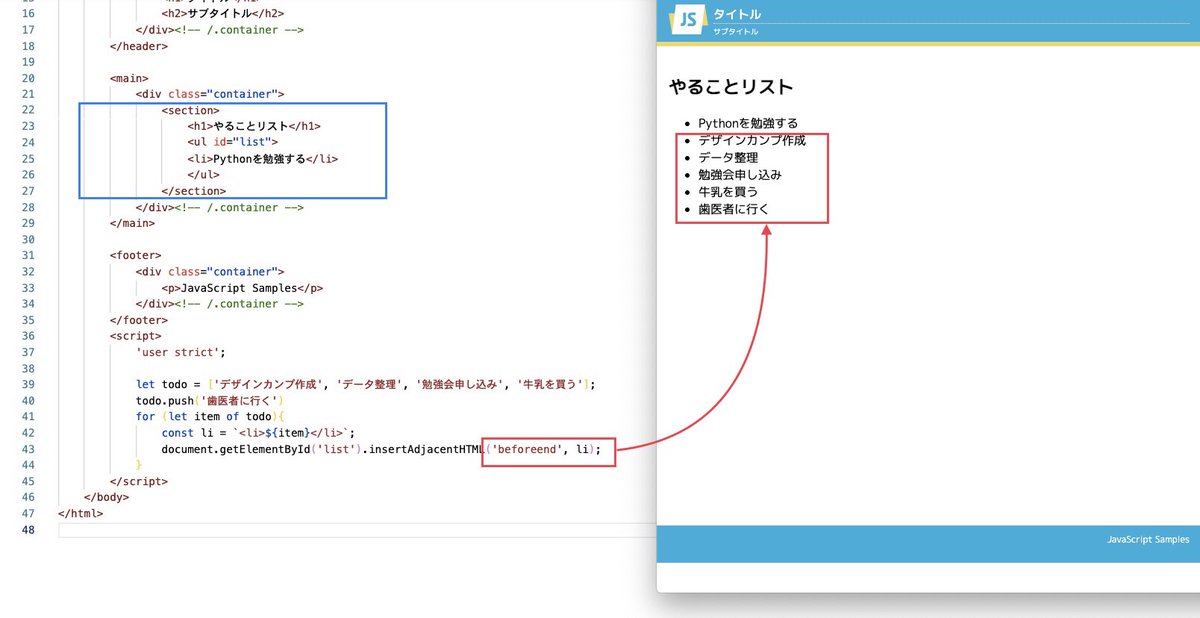Screen dimensions: 1200x618
Task: Click the </html> closing tag in the editor
Action: [80, 513]
